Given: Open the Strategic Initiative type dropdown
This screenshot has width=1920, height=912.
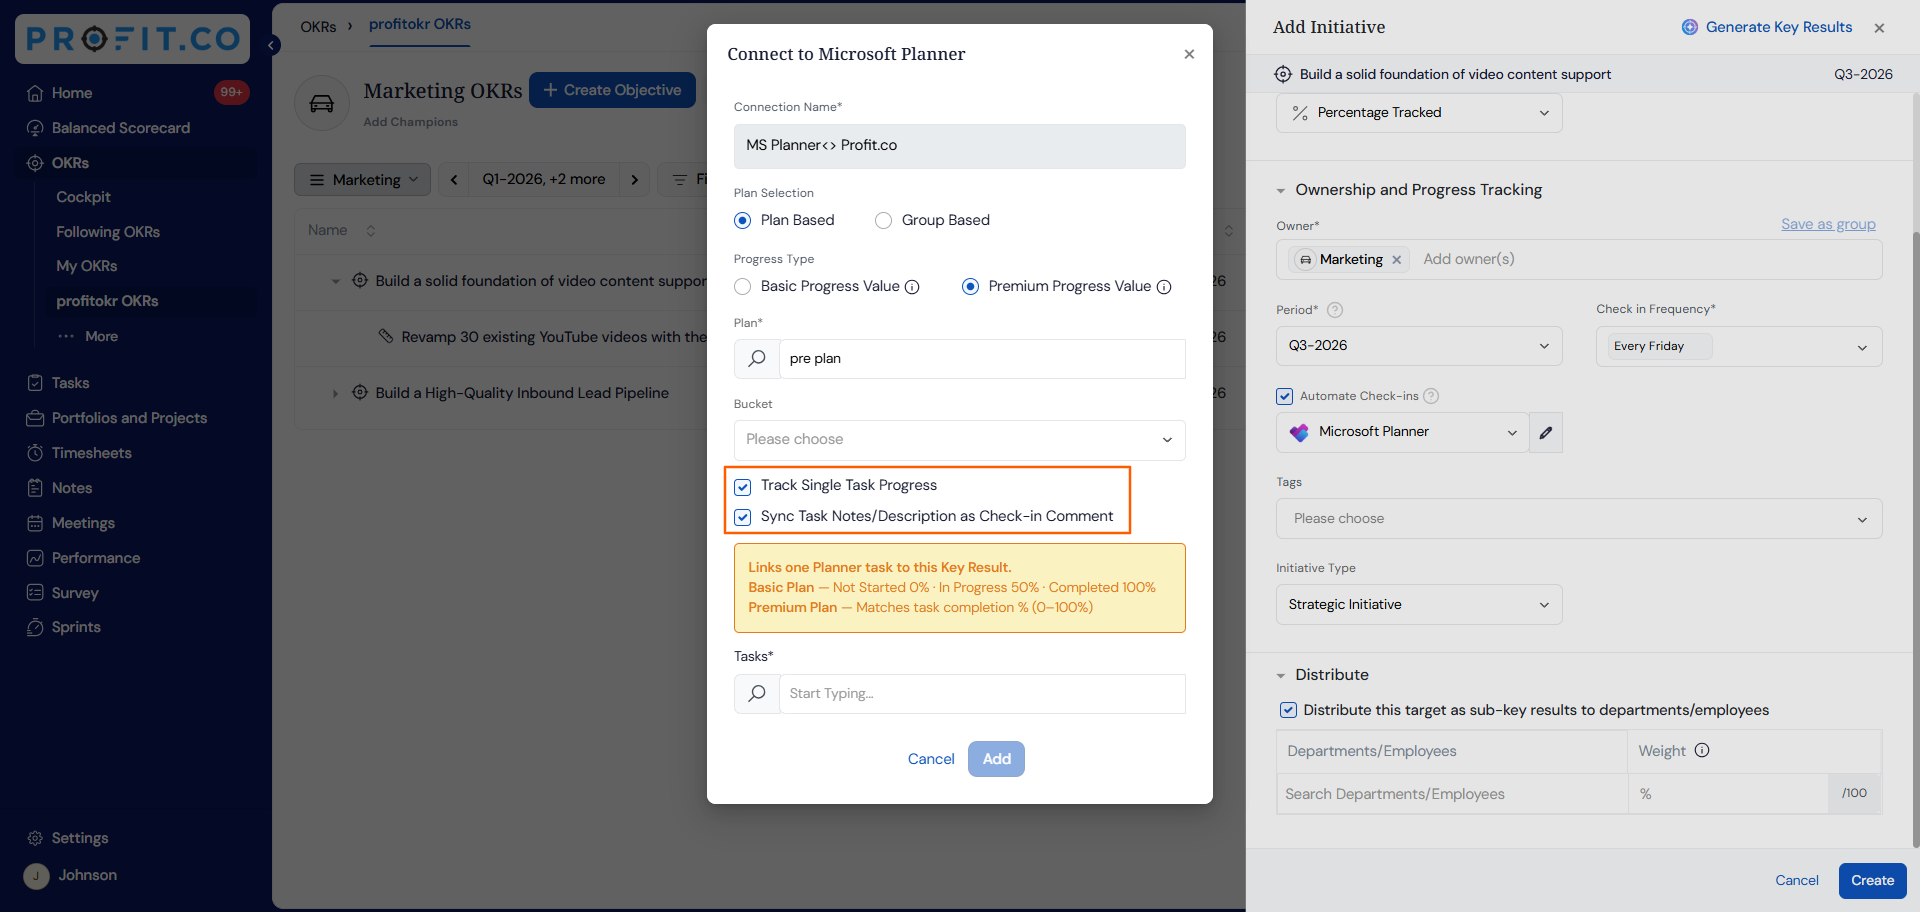Looking at the screenshot, I should 1419,605.
